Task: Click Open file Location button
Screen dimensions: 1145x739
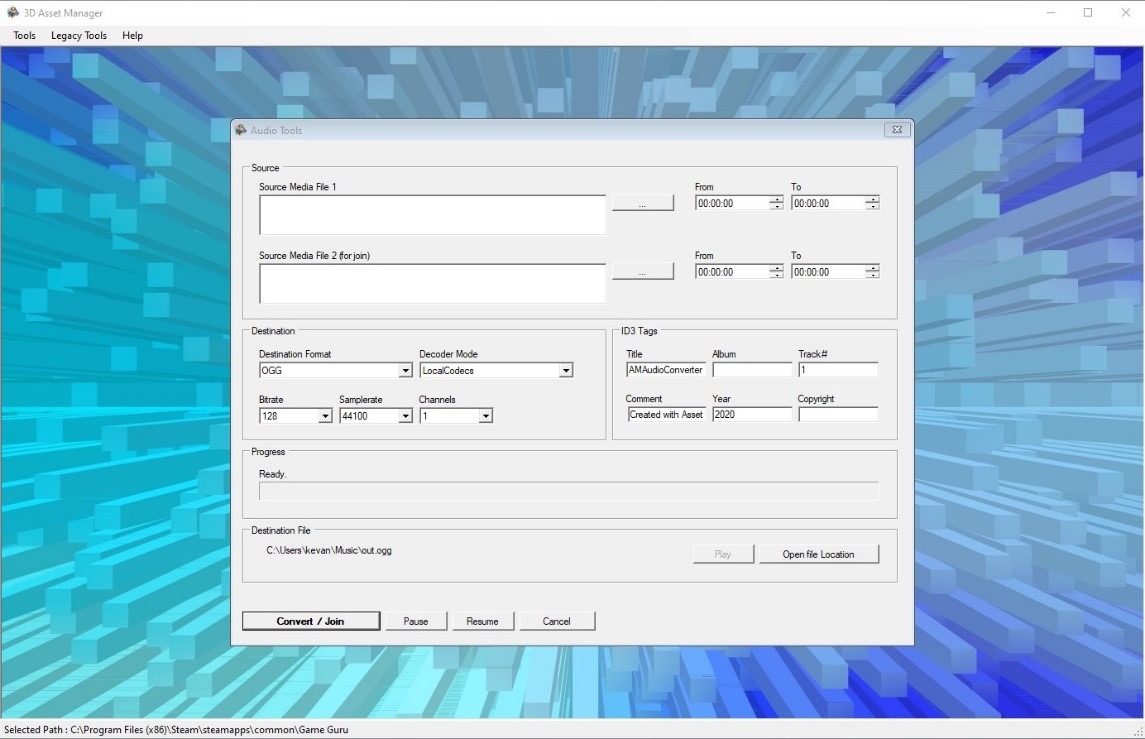Action: coord(818,554)
